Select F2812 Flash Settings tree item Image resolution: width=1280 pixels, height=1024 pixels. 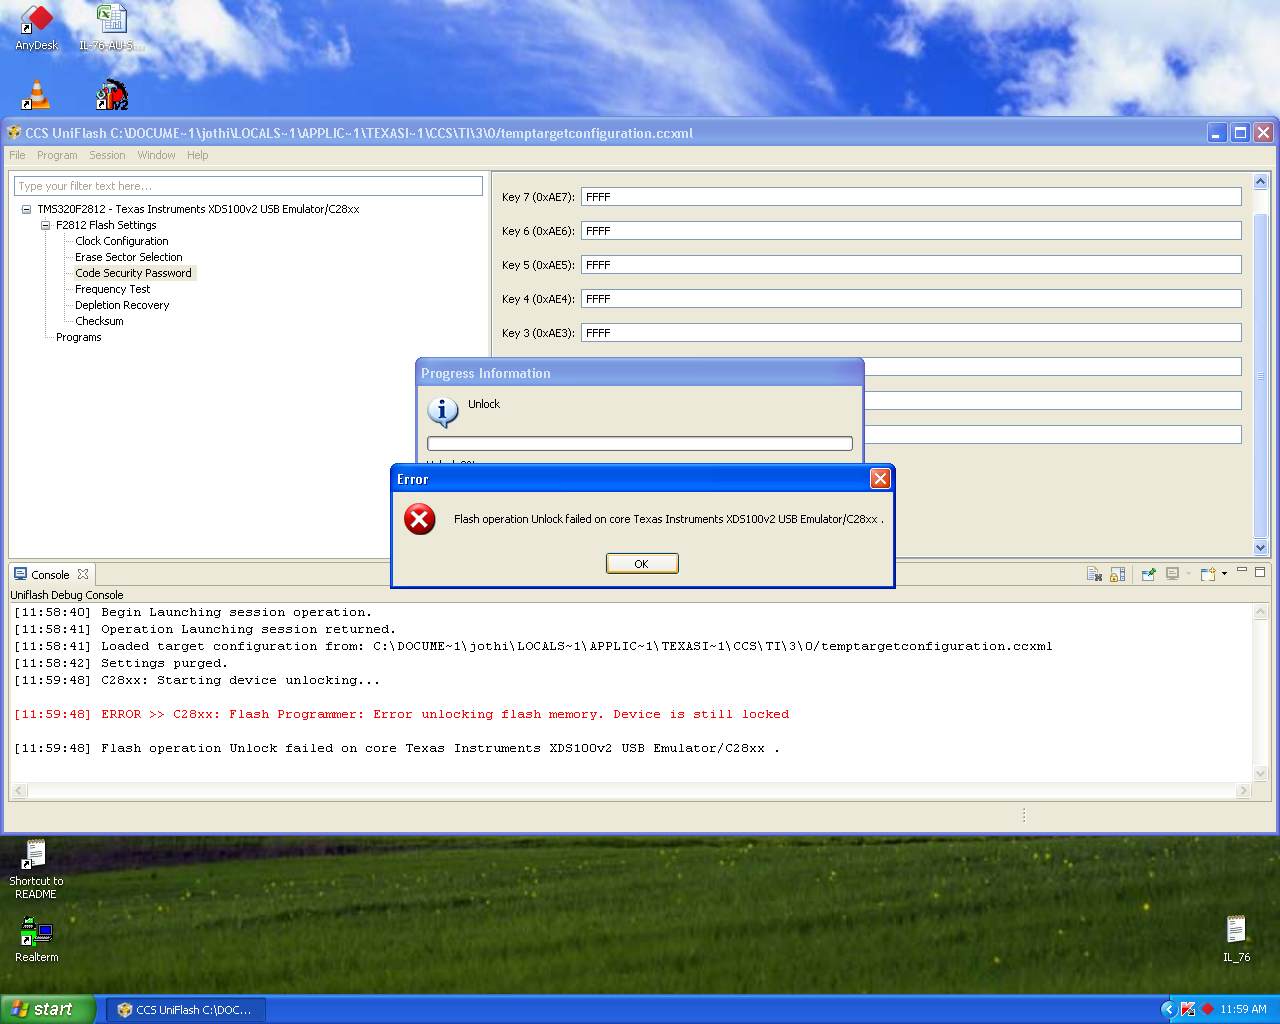pos(106,225)
